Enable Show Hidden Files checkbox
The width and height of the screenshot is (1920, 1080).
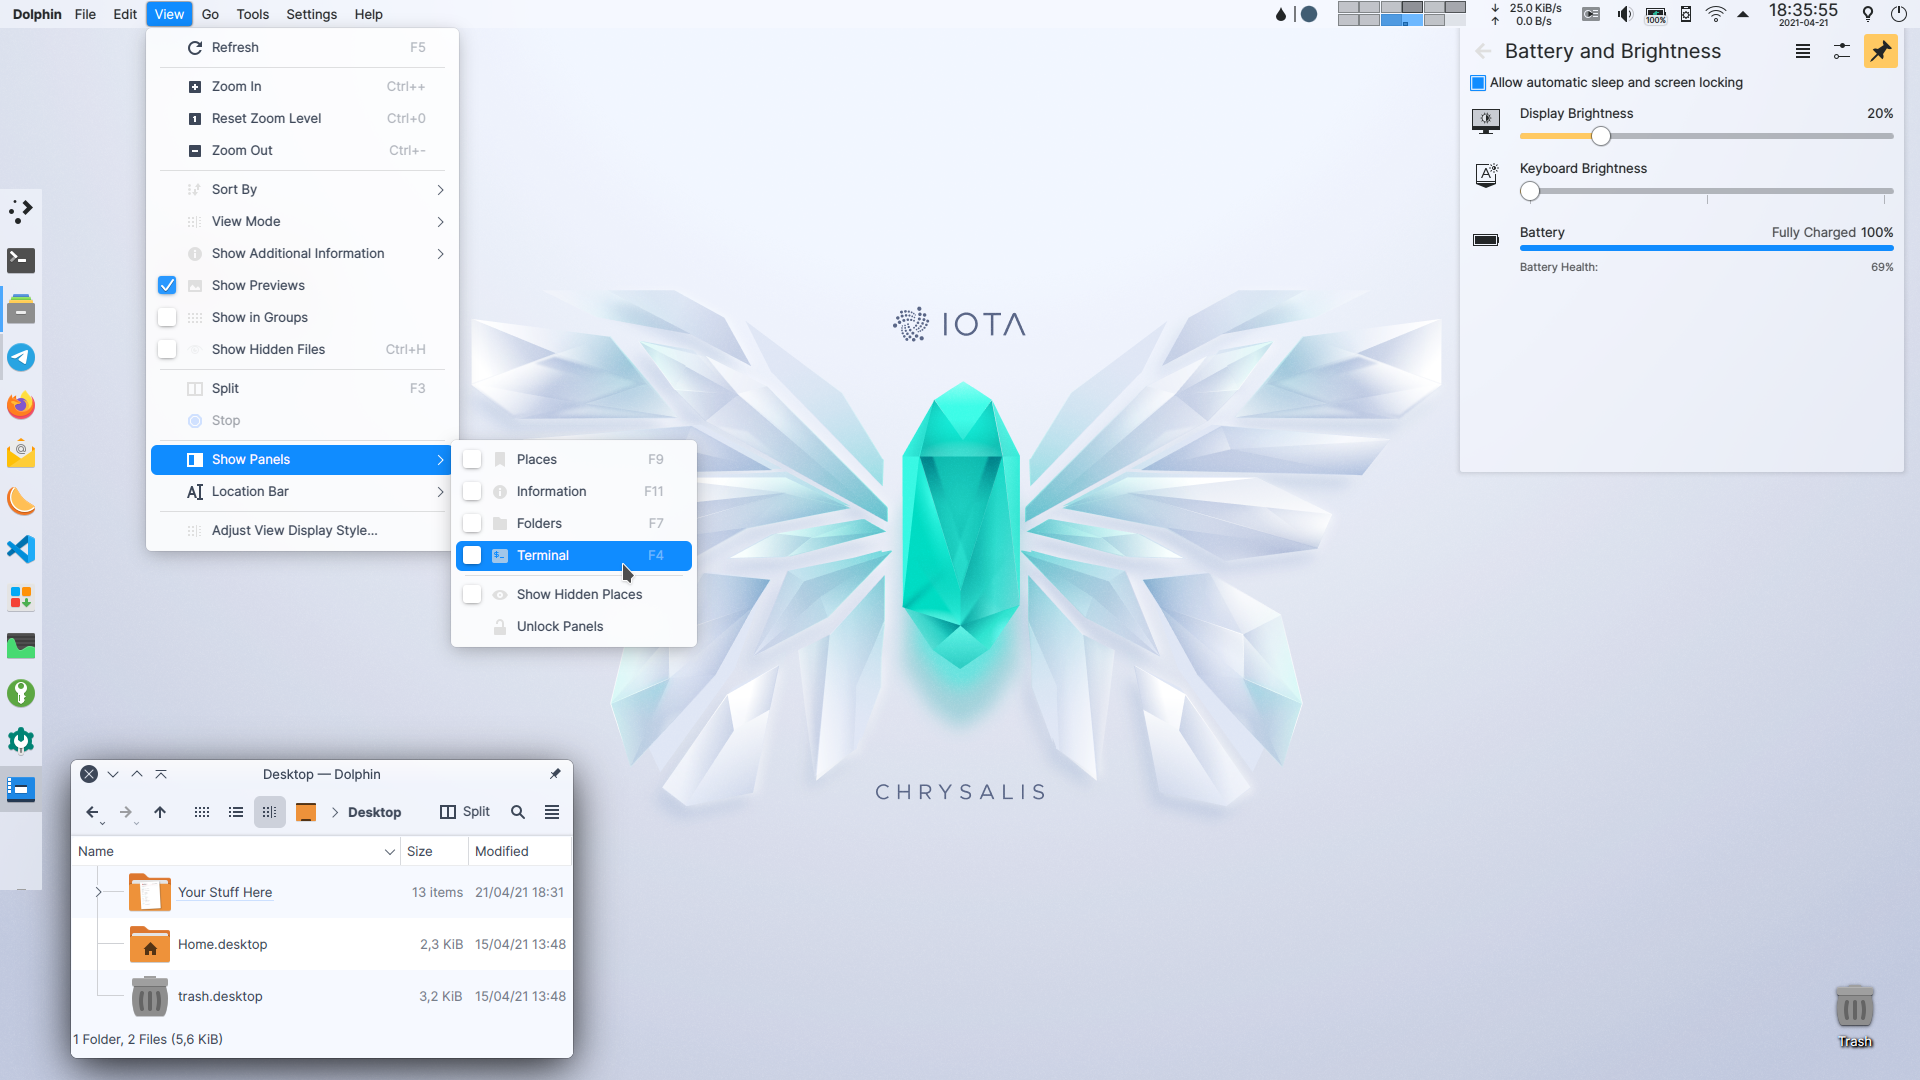coord(167,349)
